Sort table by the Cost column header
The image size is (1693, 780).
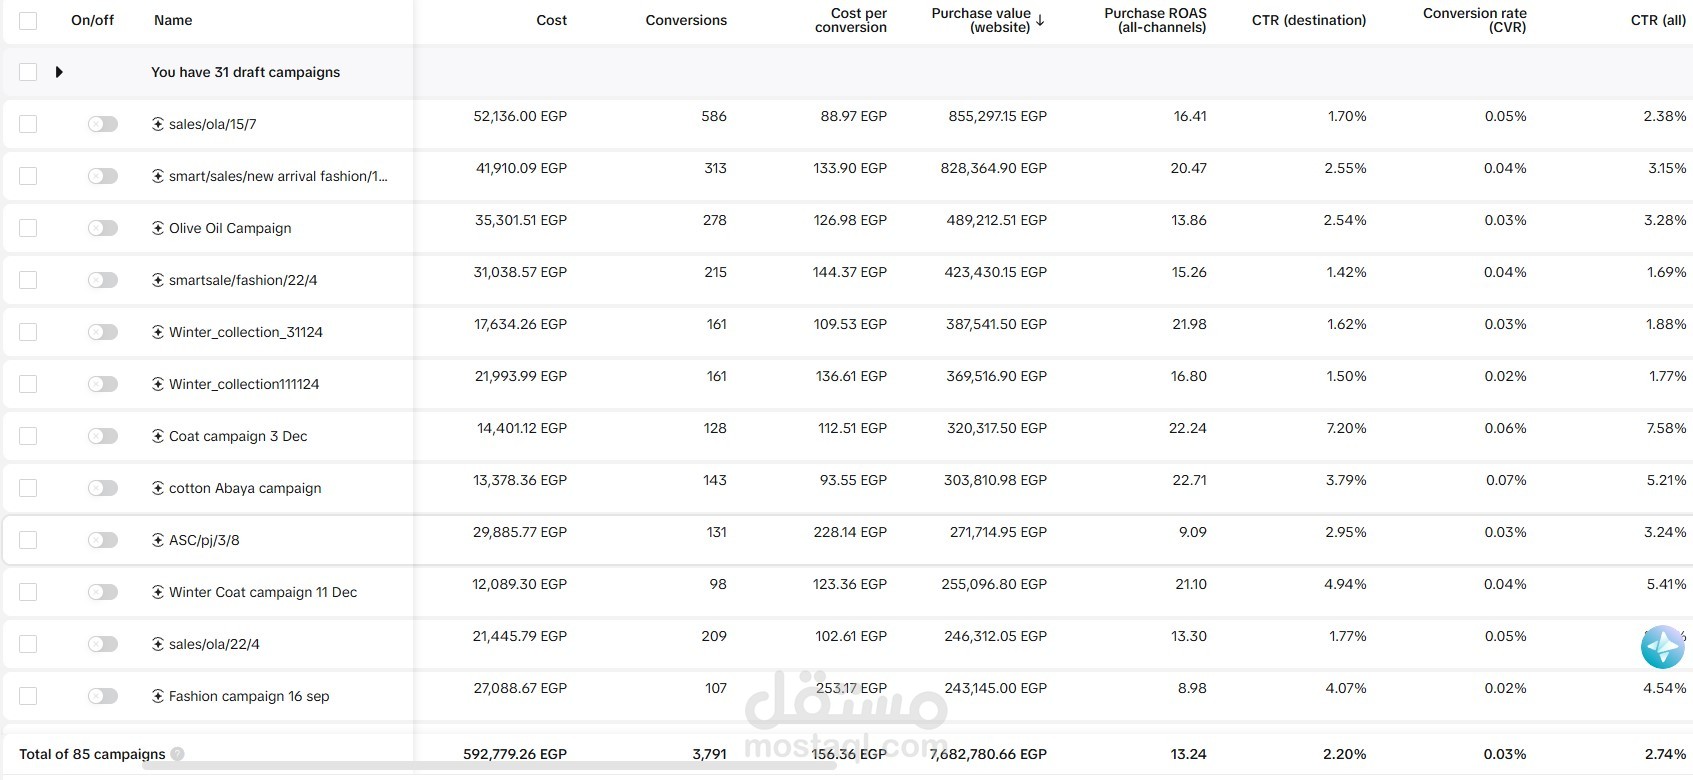(x=551, y=20)
